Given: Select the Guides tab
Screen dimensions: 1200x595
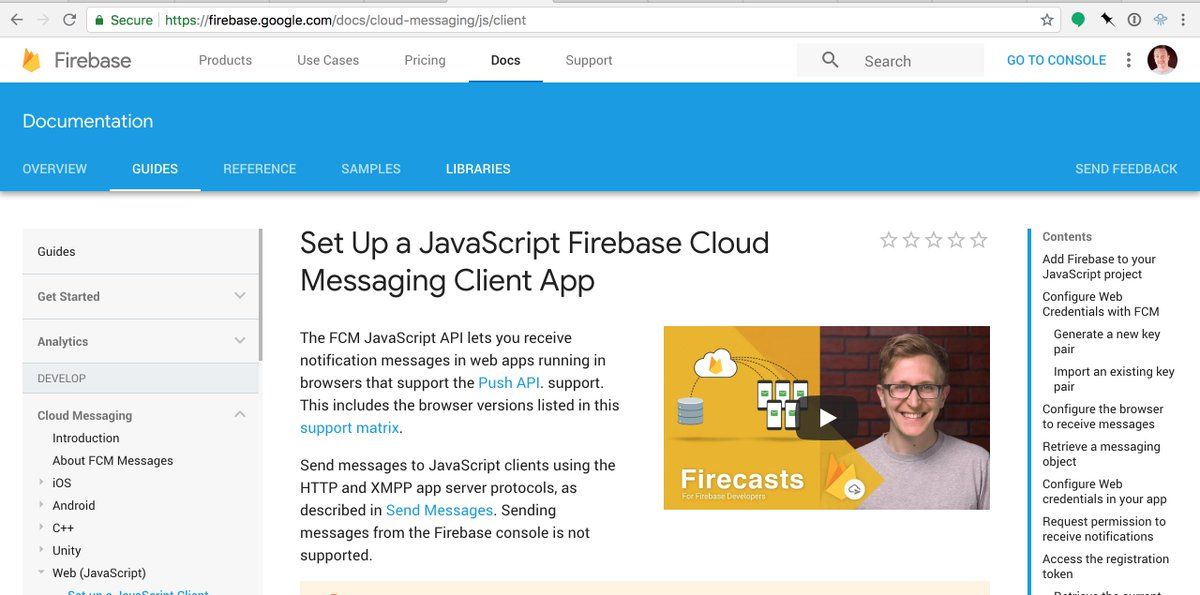Looking at the screenshot, I should click(155, 169).
